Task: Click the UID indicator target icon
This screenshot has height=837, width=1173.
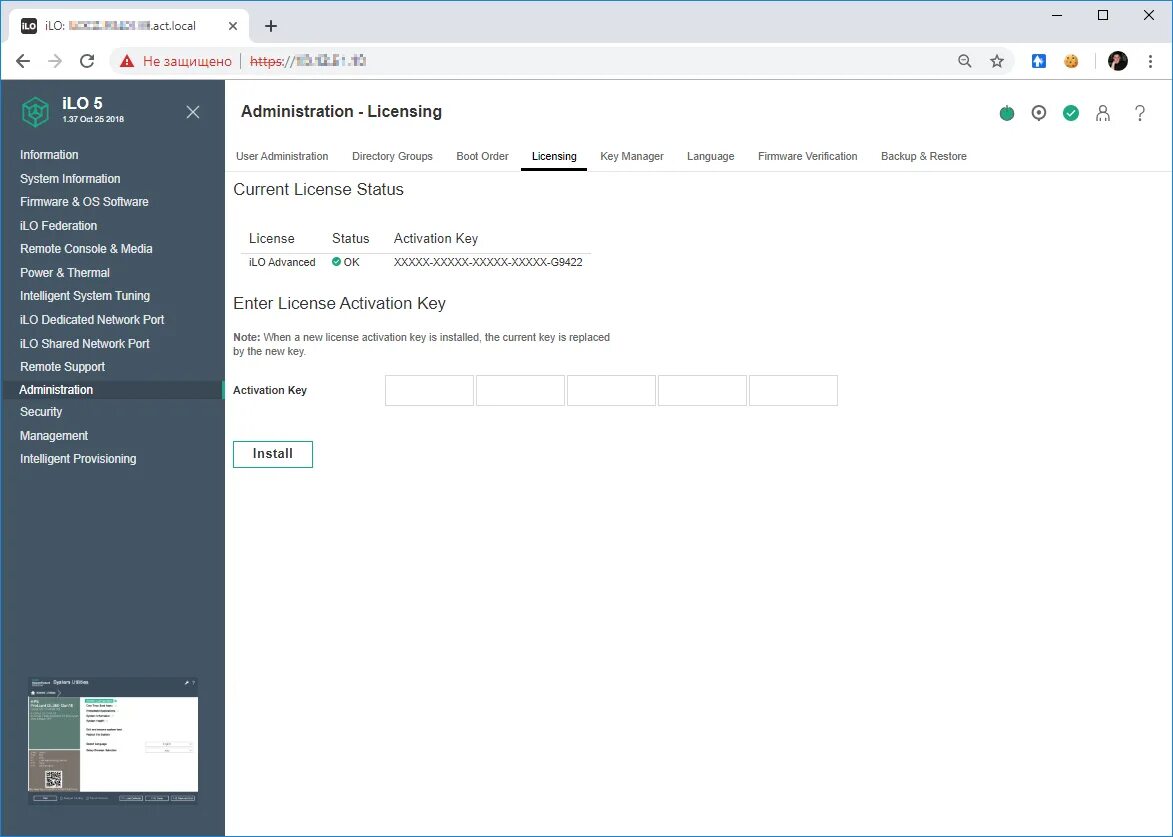Action: [1038, 113]
